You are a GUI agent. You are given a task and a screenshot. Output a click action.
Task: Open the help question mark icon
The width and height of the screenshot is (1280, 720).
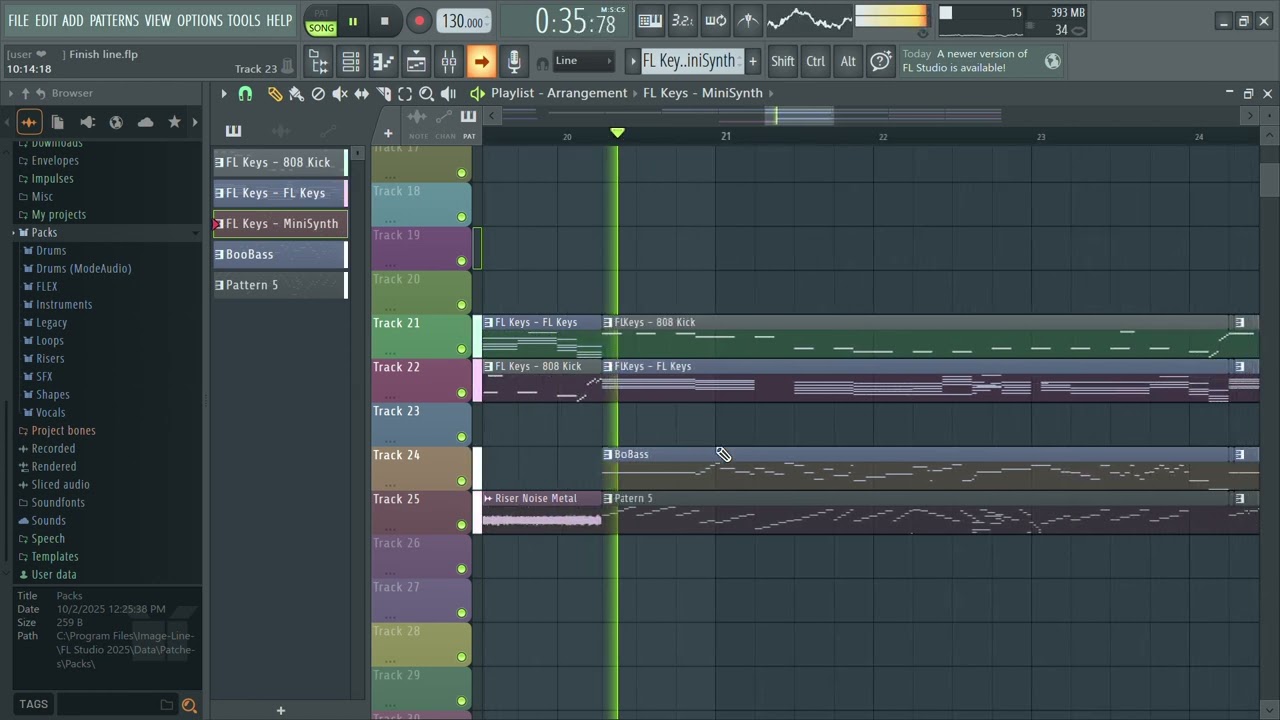(x=880, y=61)
